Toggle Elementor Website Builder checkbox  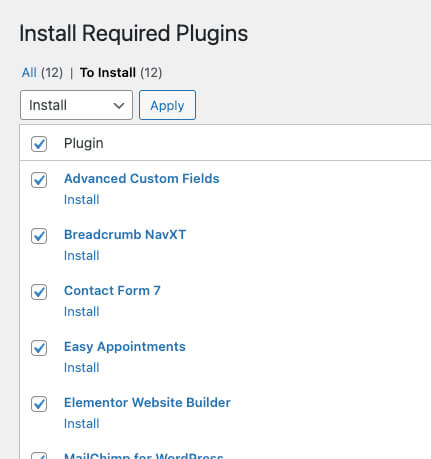(x=39, y=404)
